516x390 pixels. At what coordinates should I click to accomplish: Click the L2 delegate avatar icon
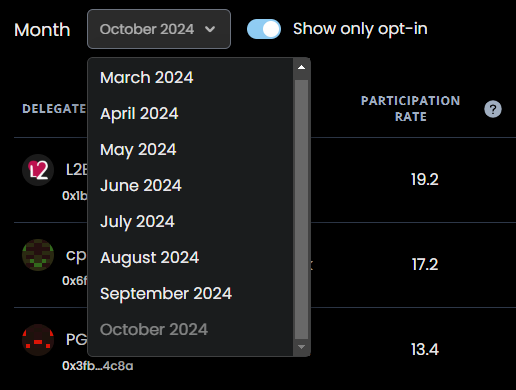(38, 170)
